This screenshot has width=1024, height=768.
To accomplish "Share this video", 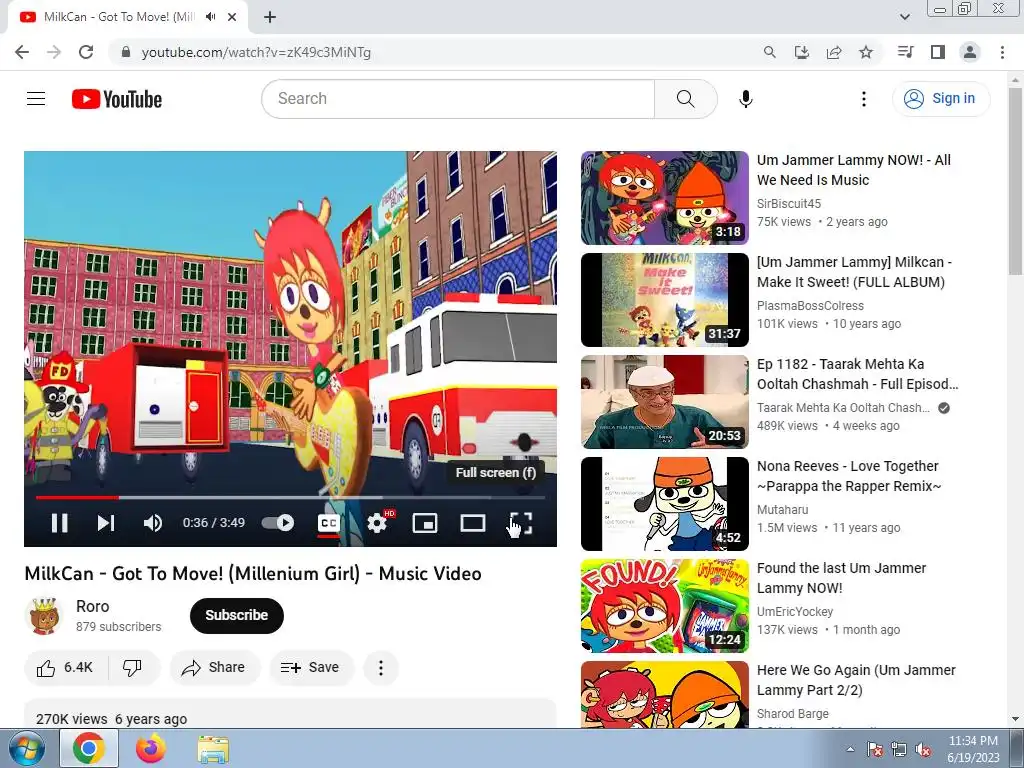I will pos(214,667).
